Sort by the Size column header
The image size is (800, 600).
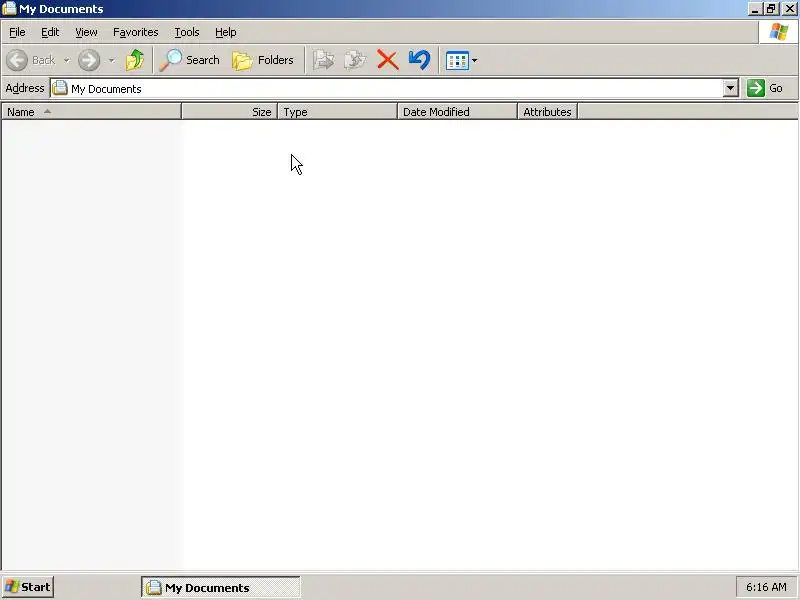[x=230, y=112]
